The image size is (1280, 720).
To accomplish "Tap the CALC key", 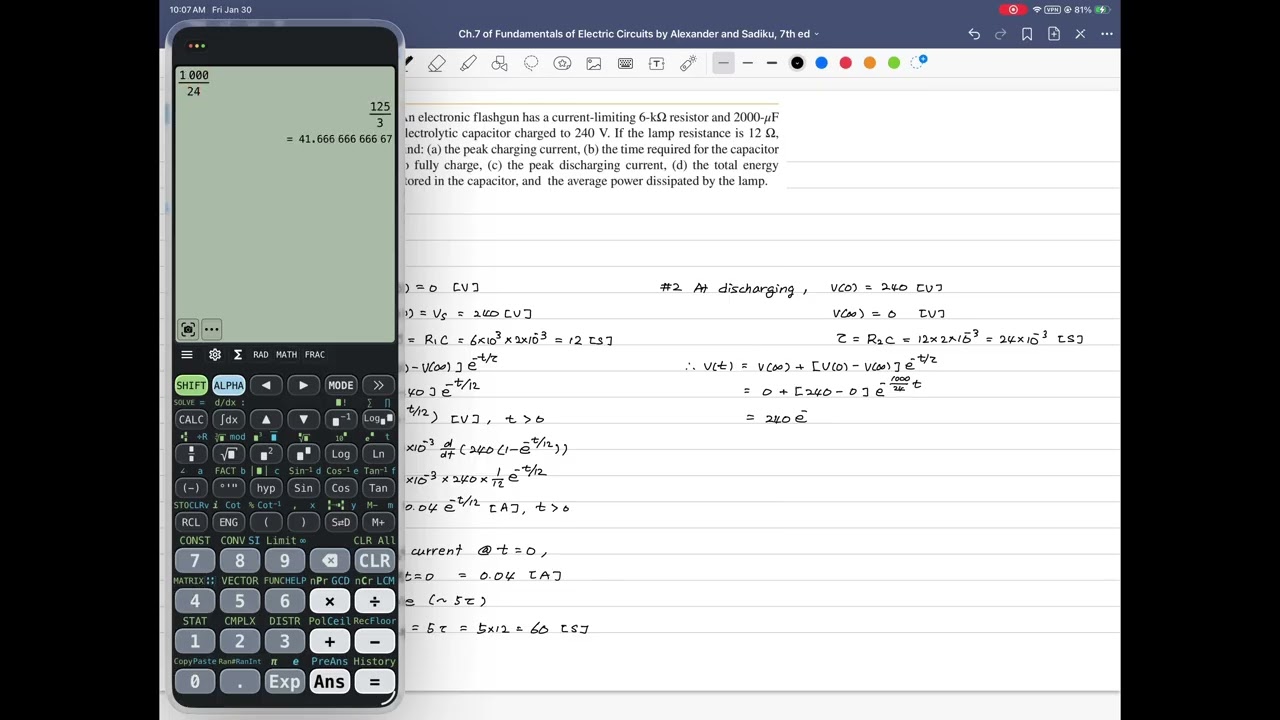I will (191, 419).
